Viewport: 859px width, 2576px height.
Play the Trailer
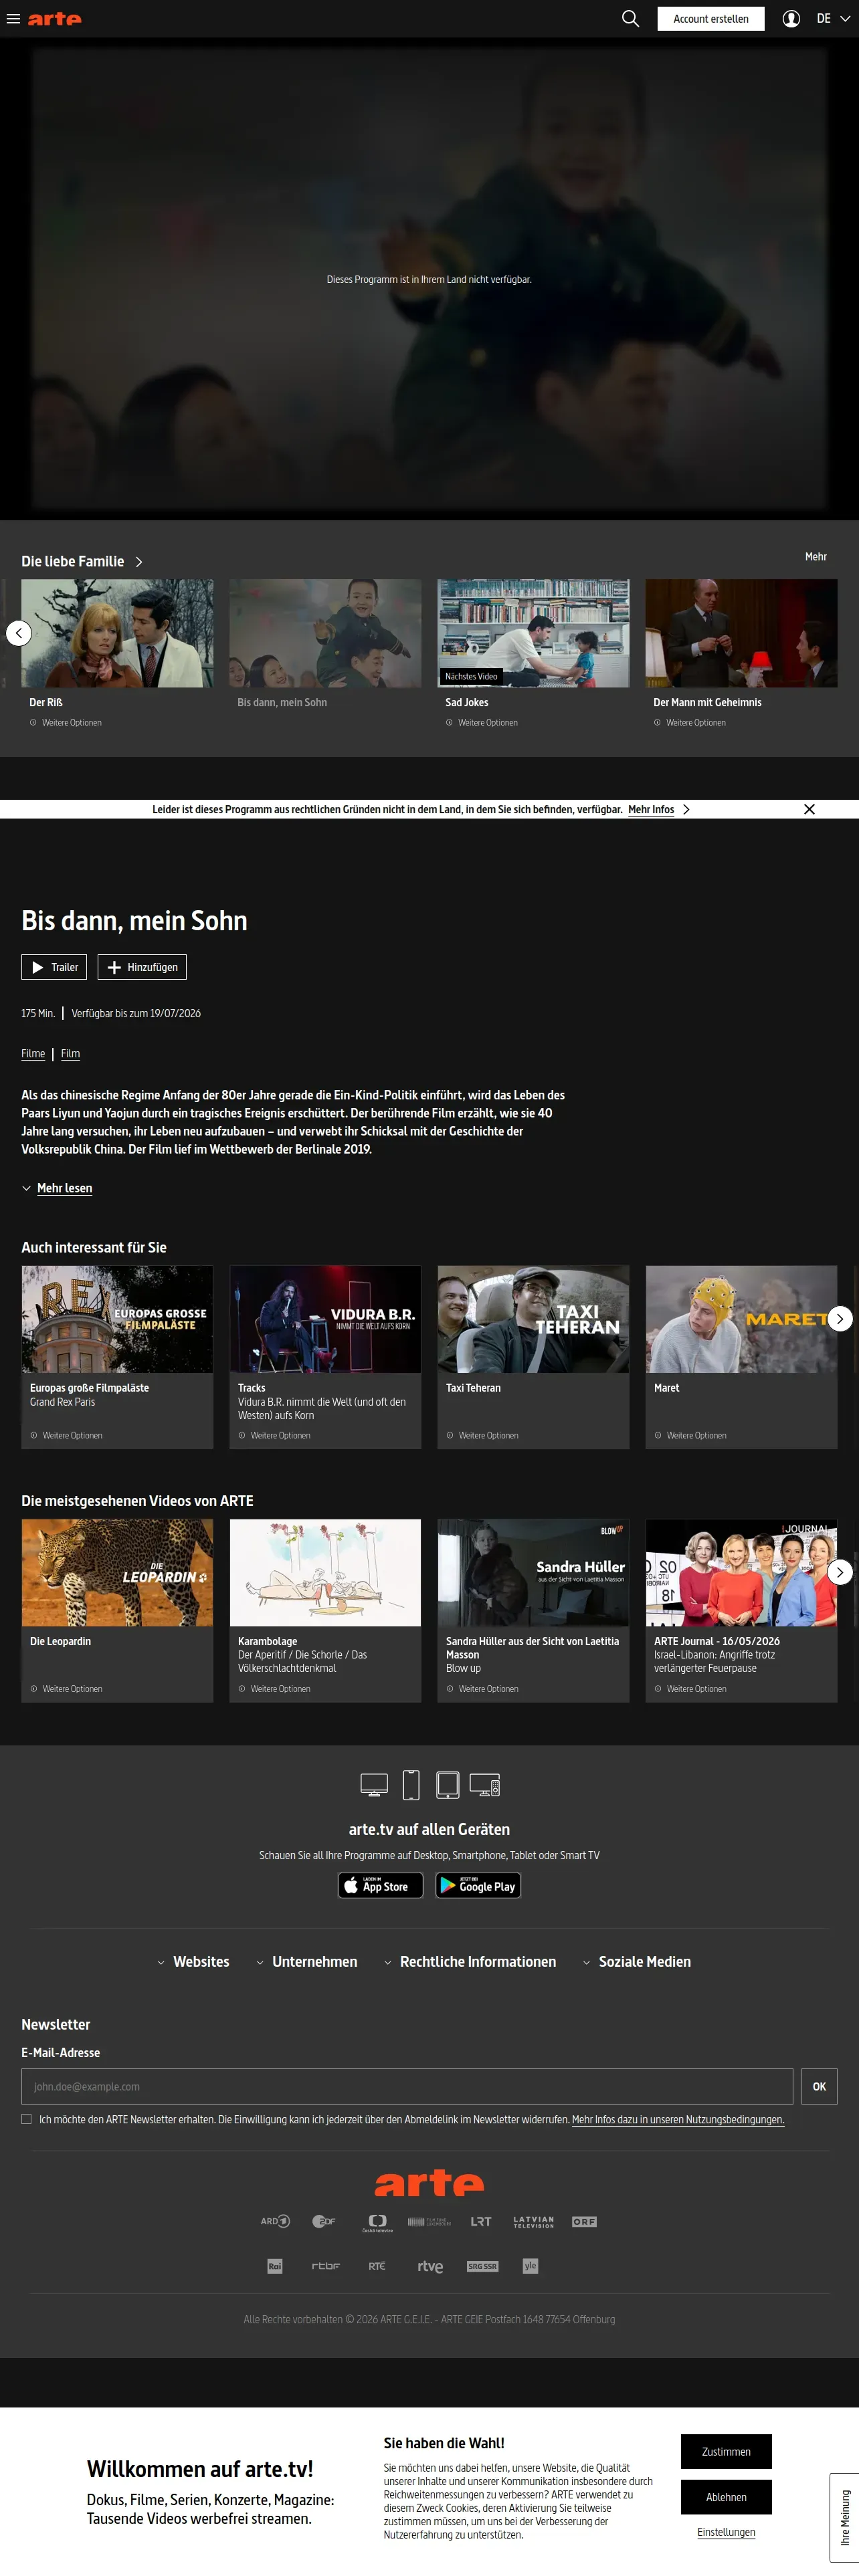tap(54, 967)
